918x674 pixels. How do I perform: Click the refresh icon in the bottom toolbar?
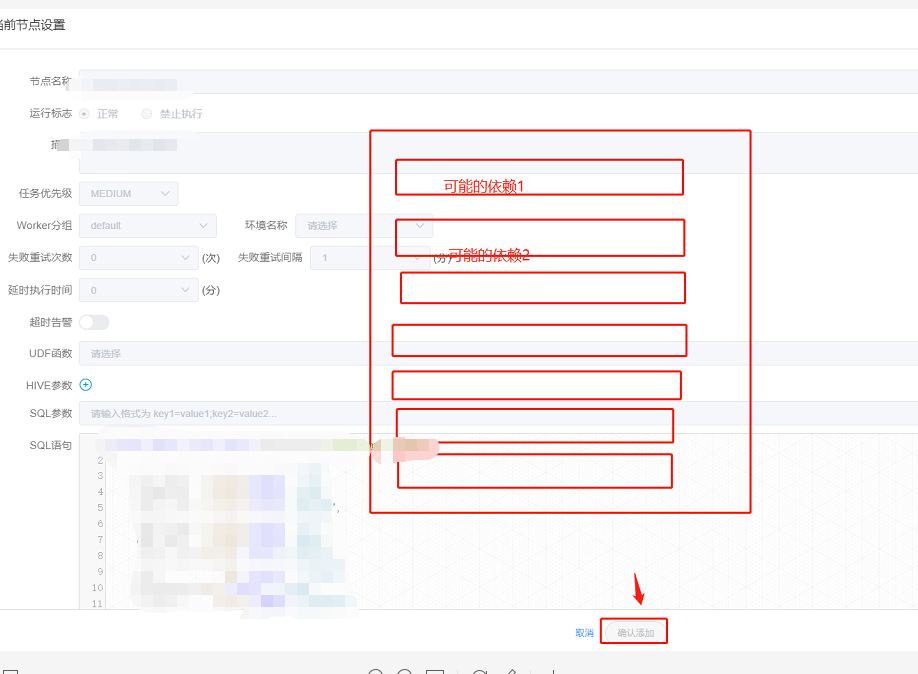coord(478,672)
